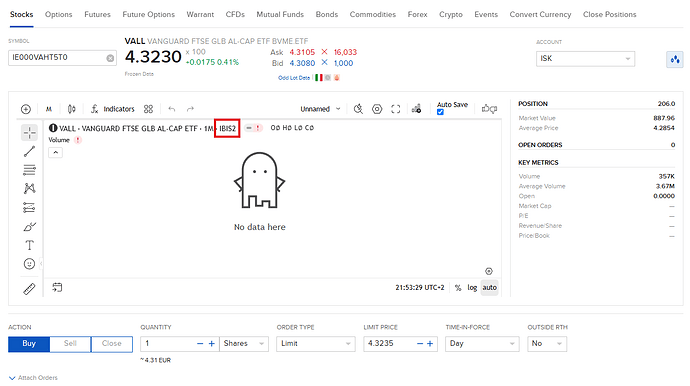The height and width of the screenshot is (386, 690).
Task: Open the Time-in-Force Day dropdown
Action: (482, 344)
